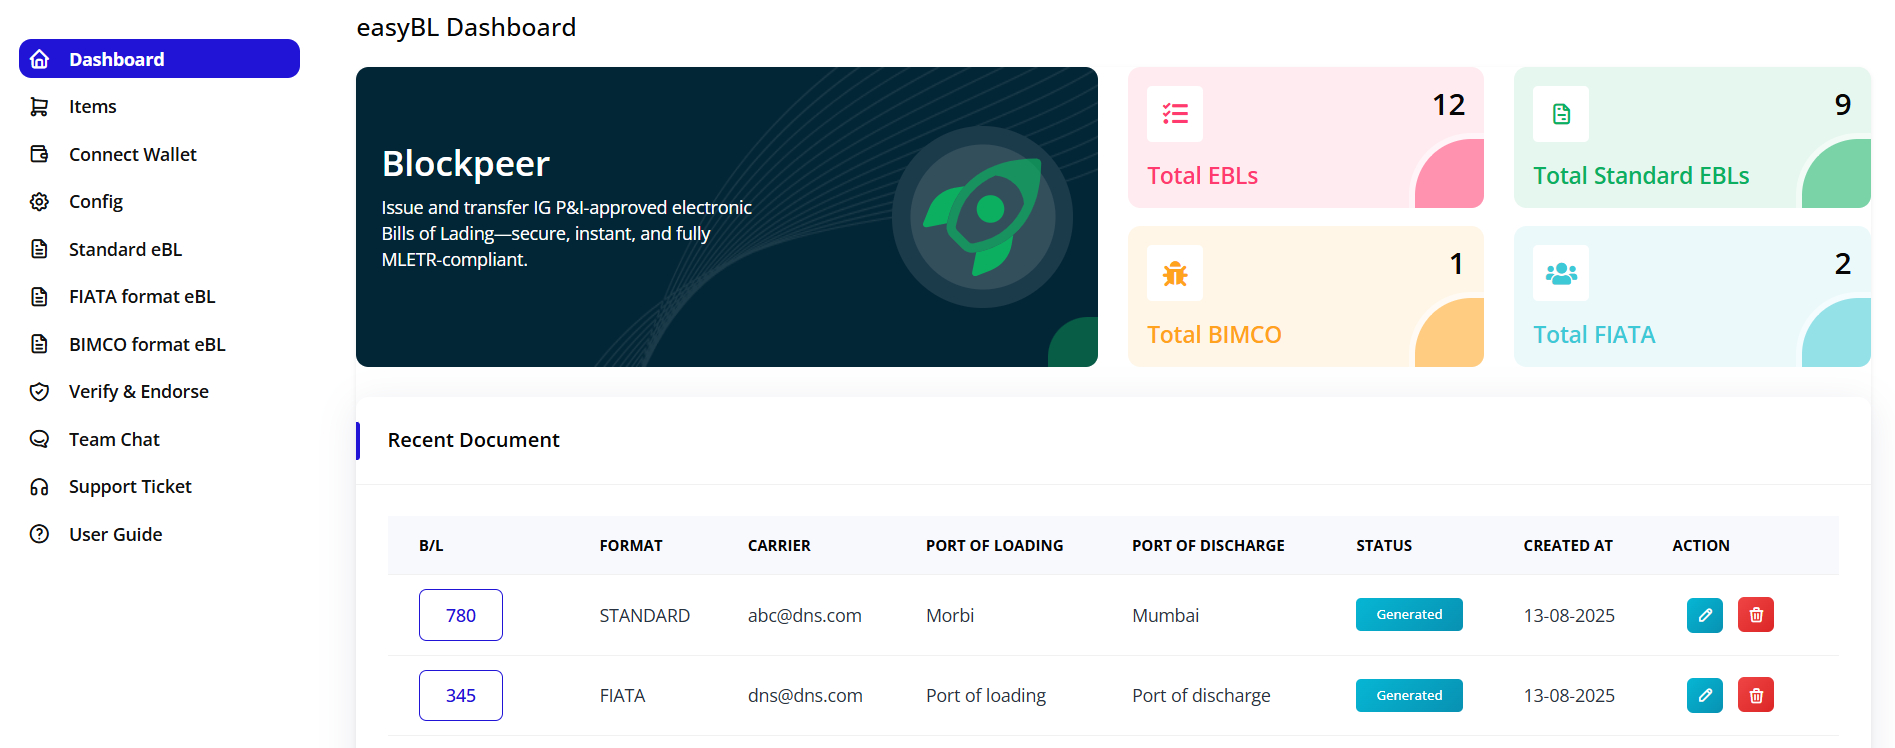Click the Total Standard EBLs document icon
The width and height of the screenshot is (1895, 748).
tap(1561, 113)
